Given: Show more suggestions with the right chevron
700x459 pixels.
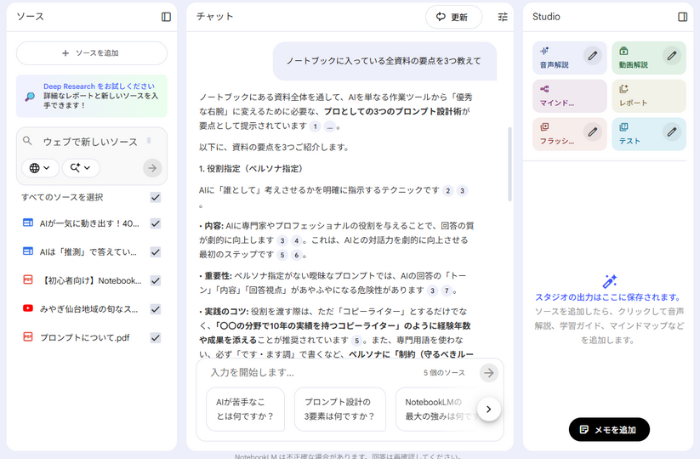Looking at the screenshot, I should [489, 409].
